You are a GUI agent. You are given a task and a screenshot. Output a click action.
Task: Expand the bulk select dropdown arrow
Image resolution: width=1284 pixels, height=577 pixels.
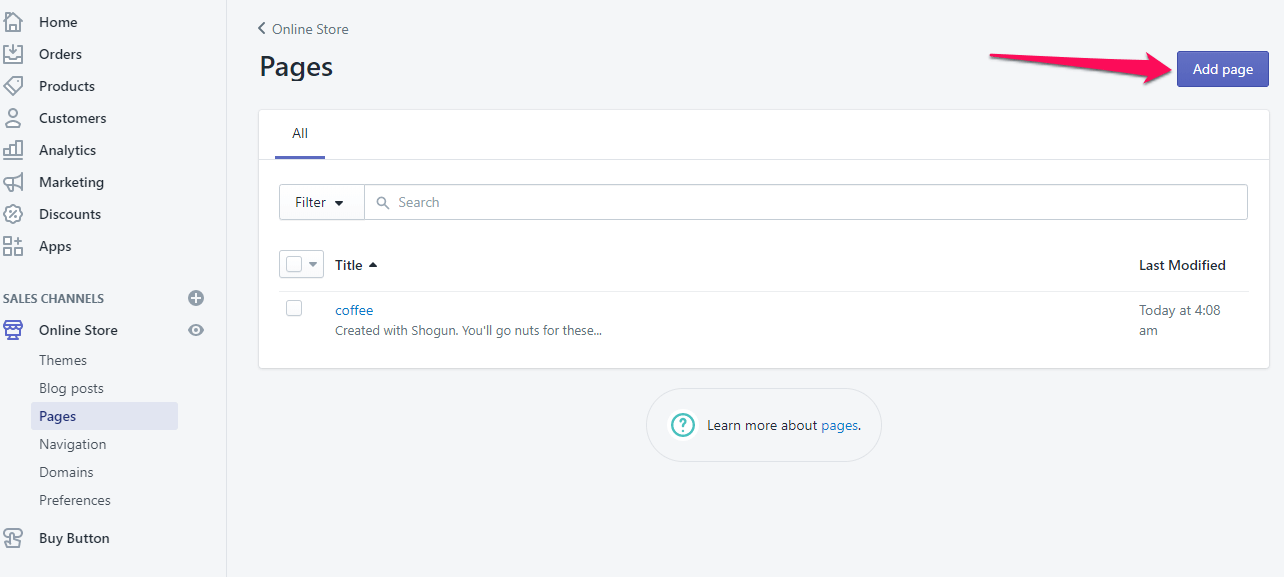[x=313, y=265]
